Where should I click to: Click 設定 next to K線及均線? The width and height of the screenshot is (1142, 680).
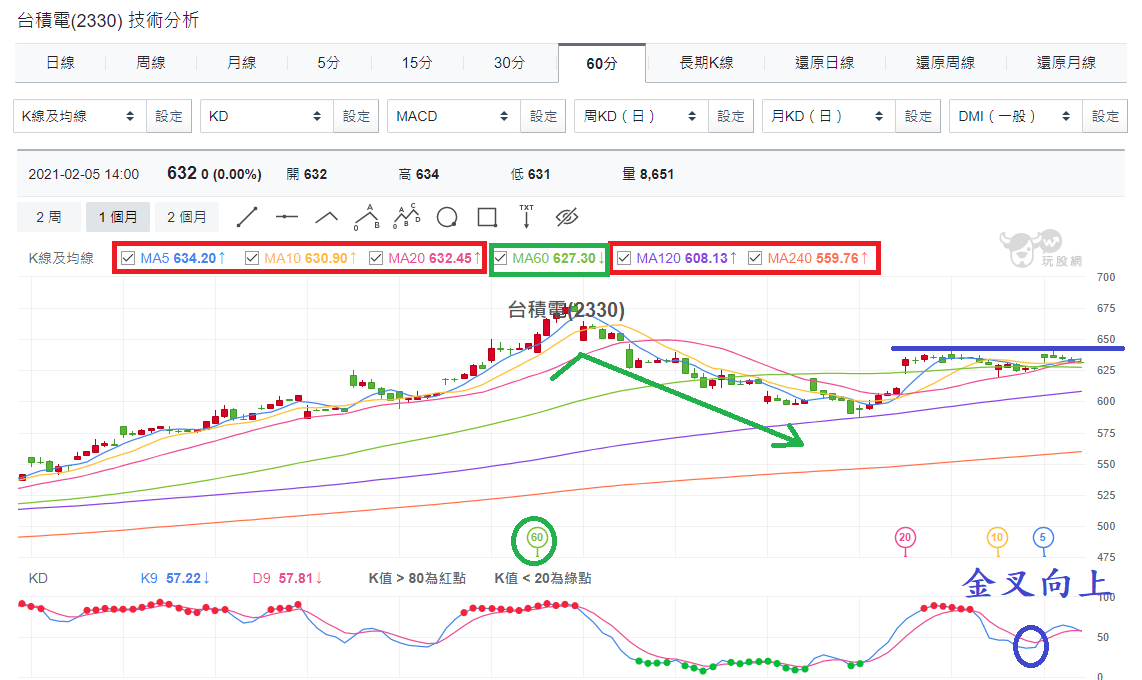[169, 116]
